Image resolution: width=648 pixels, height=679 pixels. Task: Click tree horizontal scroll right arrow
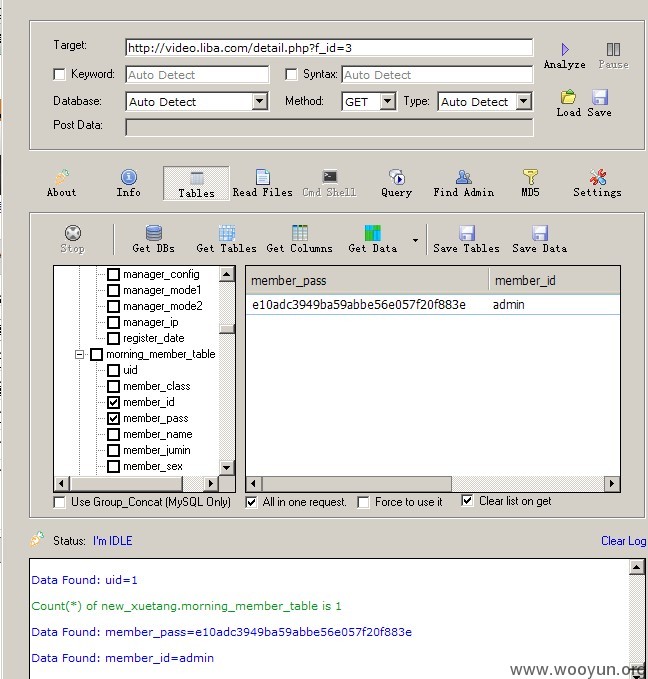[211, 483]
